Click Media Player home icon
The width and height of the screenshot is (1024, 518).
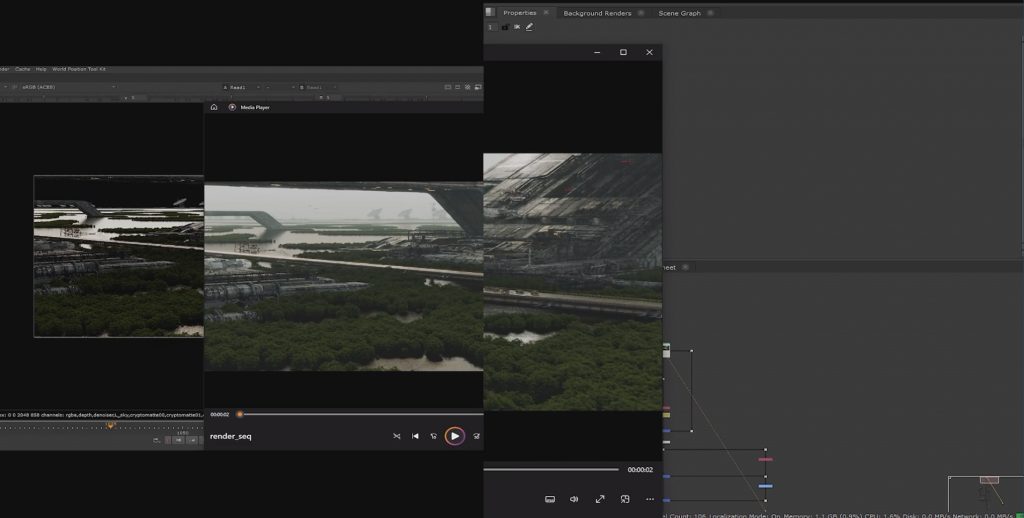214,107
